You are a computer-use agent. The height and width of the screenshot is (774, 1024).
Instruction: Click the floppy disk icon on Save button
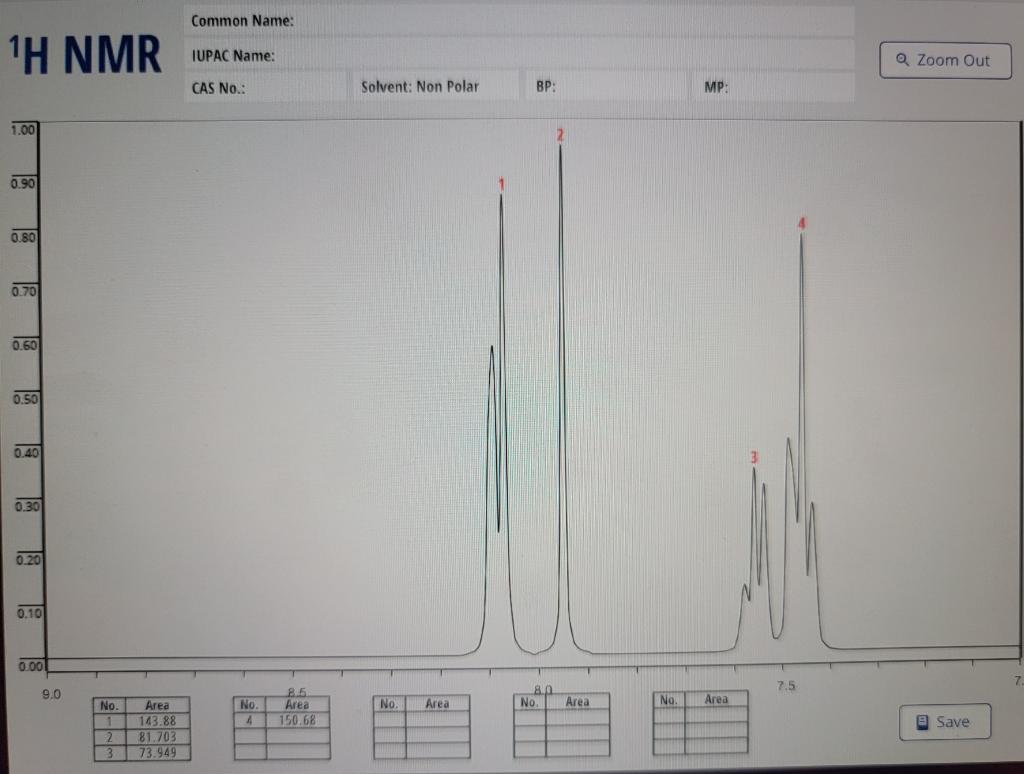(920, 721)
